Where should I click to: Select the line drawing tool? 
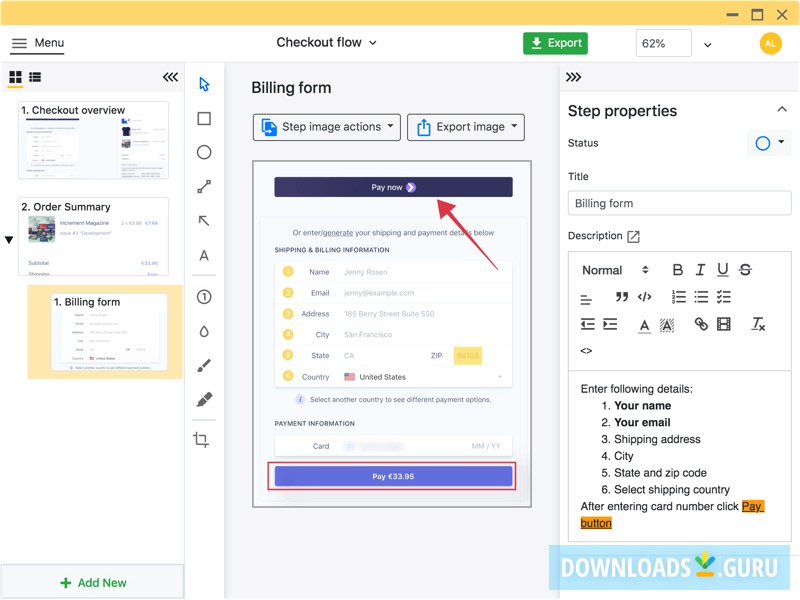coord(204,187)
